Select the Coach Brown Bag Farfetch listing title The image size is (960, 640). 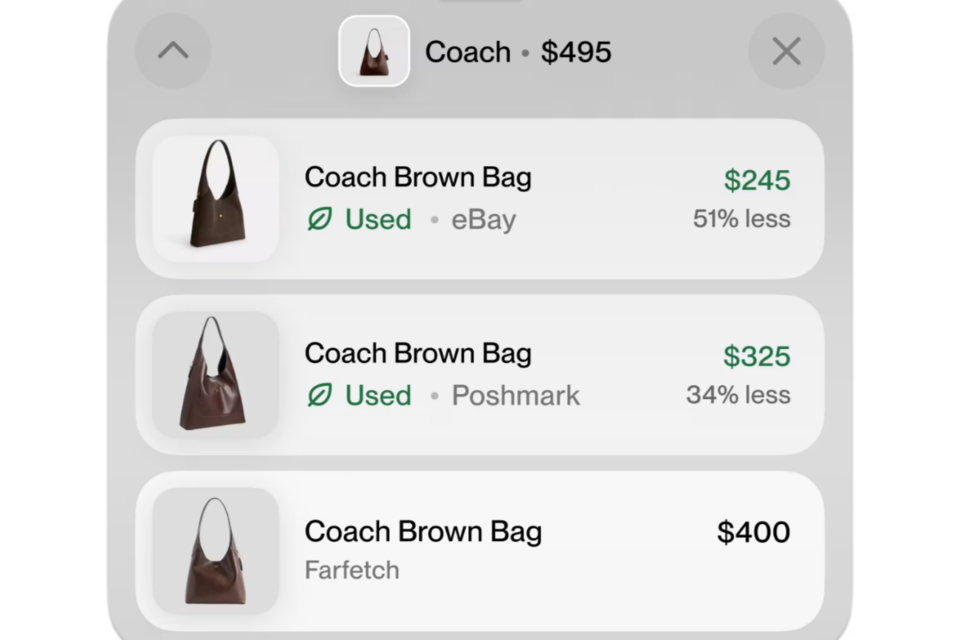[423, 531]
